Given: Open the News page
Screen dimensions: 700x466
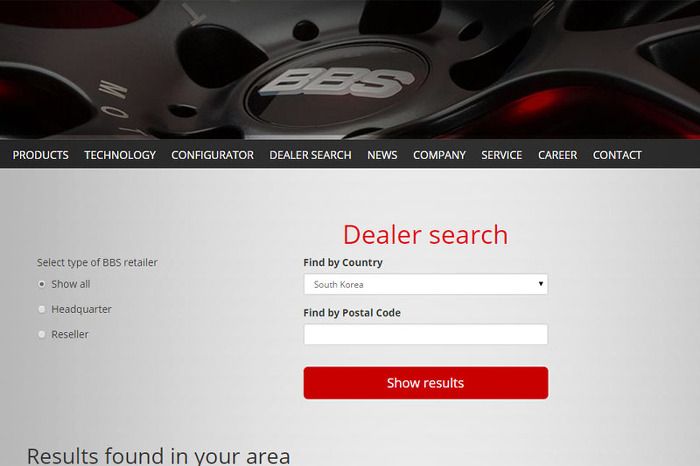Looking at the screenshot, I should tap(382, 155).
